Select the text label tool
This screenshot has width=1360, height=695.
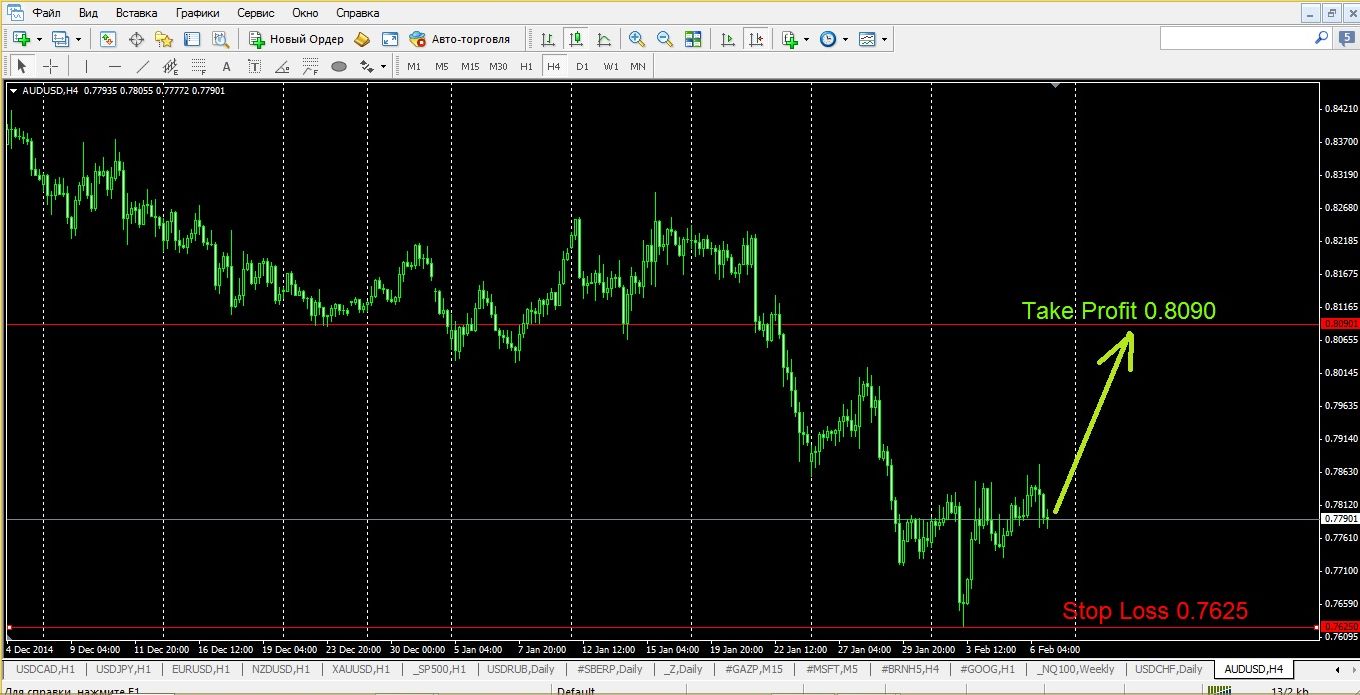pos(227,67)
